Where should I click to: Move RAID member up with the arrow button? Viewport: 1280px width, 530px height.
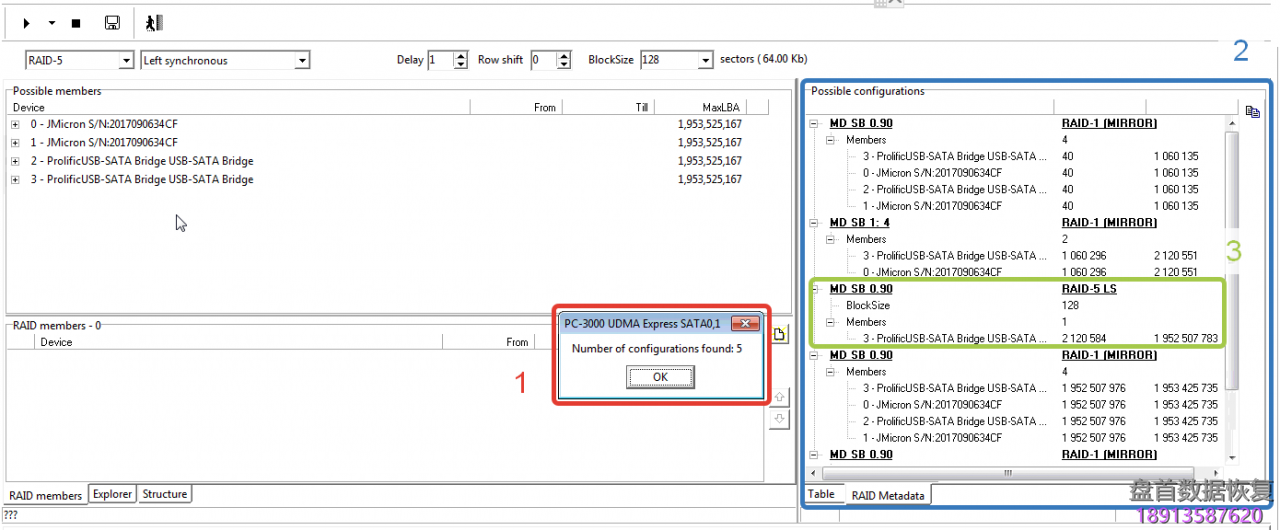781,397
